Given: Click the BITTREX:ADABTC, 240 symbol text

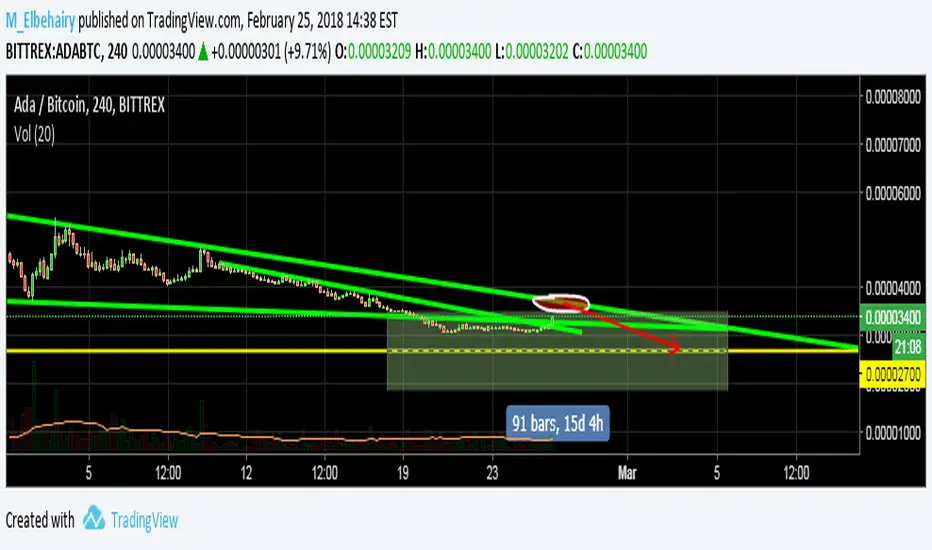Looking at the screenshot, I should click(x=67, y=52).
